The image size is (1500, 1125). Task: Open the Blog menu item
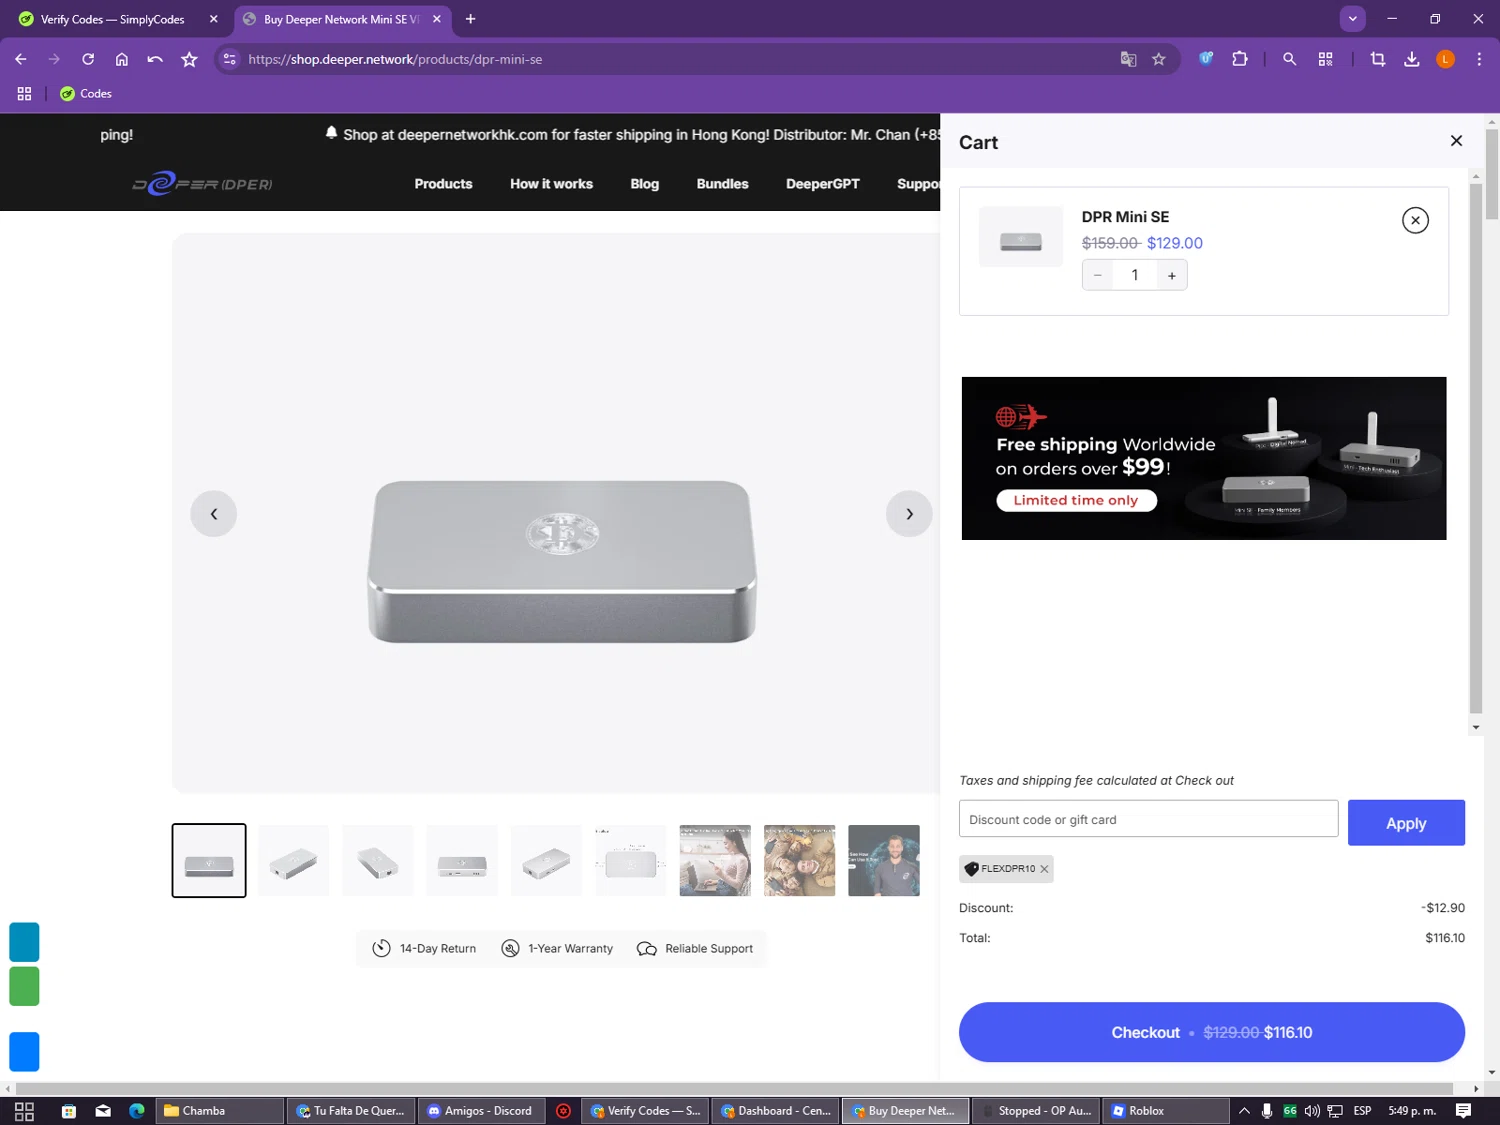tap(644, 184)
